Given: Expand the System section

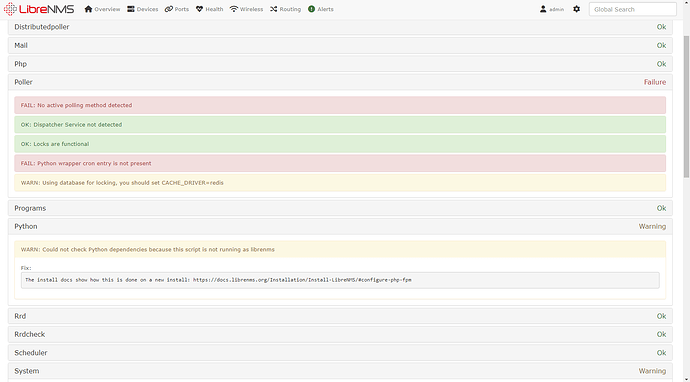Looking at the screenshot, I should tap(340, 371).
